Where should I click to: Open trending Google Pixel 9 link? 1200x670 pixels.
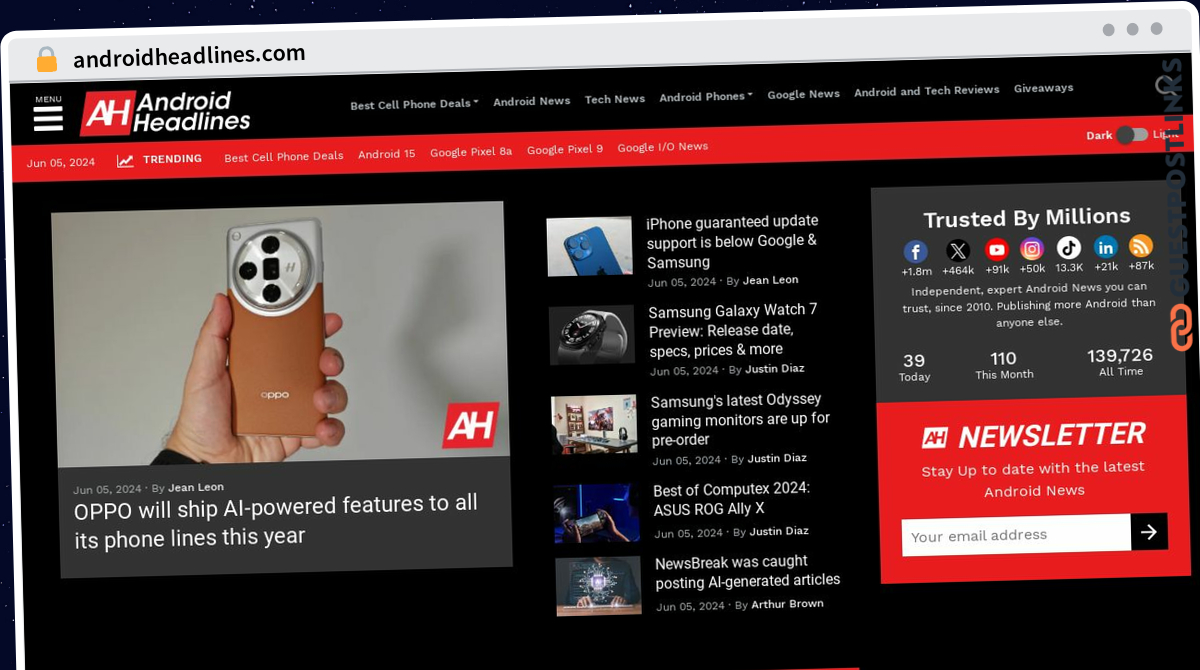565,149
